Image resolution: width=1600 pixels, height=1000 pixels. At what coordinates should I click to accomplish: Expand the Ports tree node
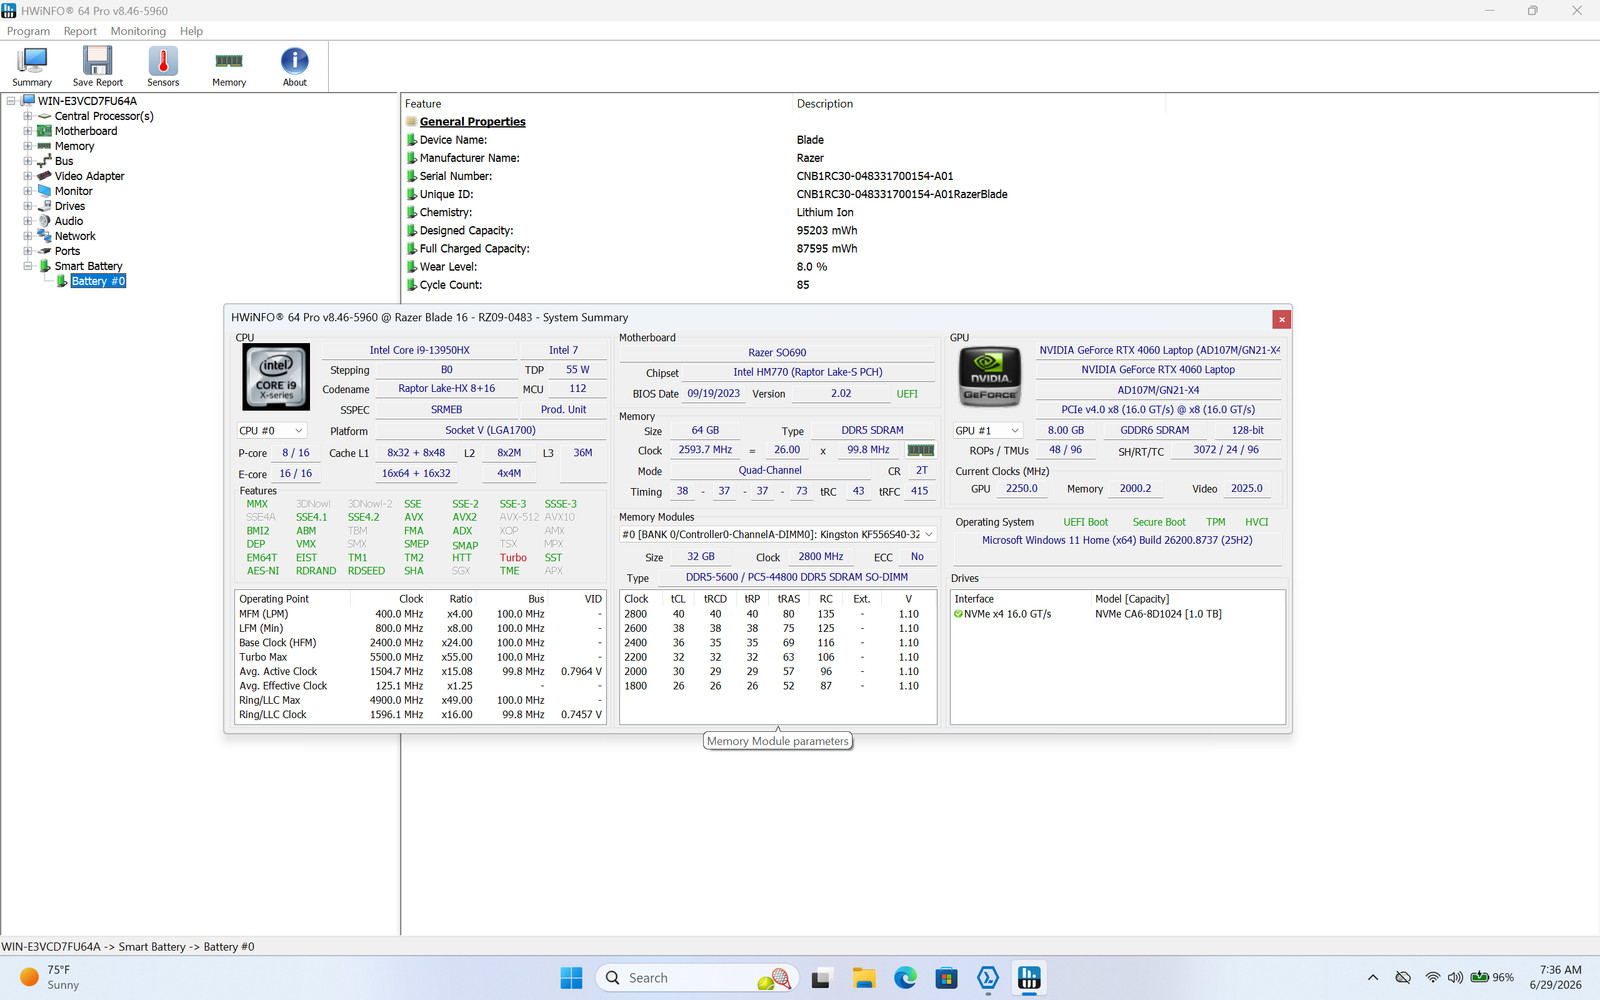point(28,251)
